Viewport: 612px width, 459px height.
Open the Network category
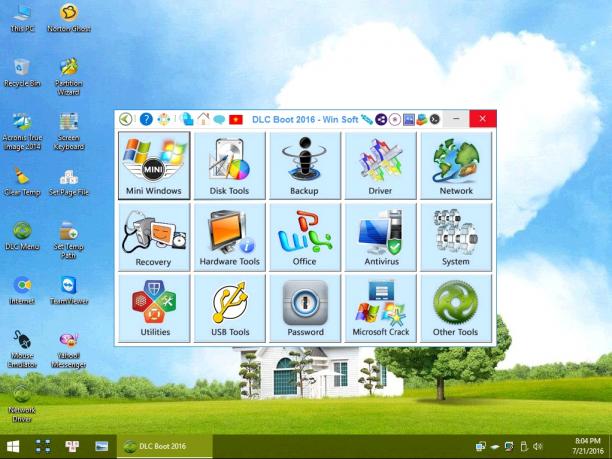click(455, 165)
